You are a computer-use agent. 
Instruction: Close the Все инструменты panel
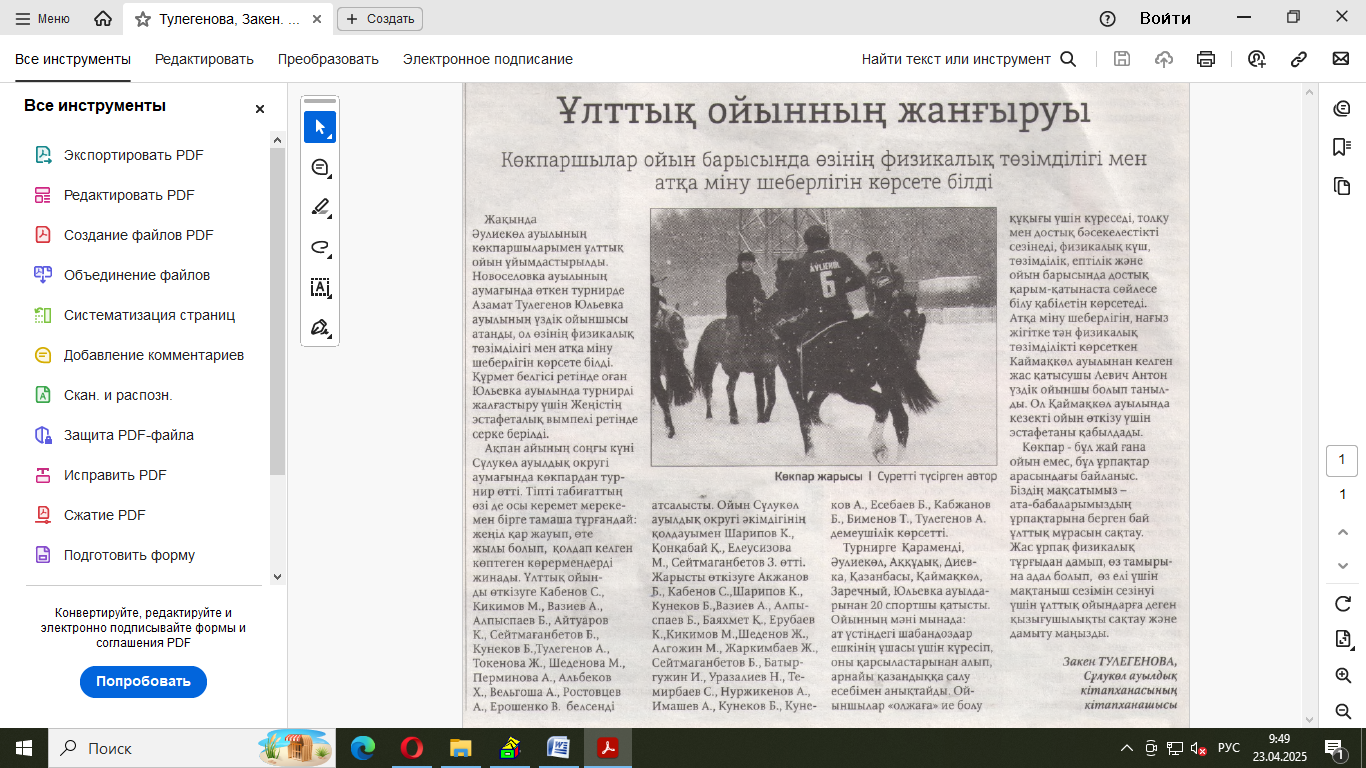pyautogui.click(x=260, y=109)
